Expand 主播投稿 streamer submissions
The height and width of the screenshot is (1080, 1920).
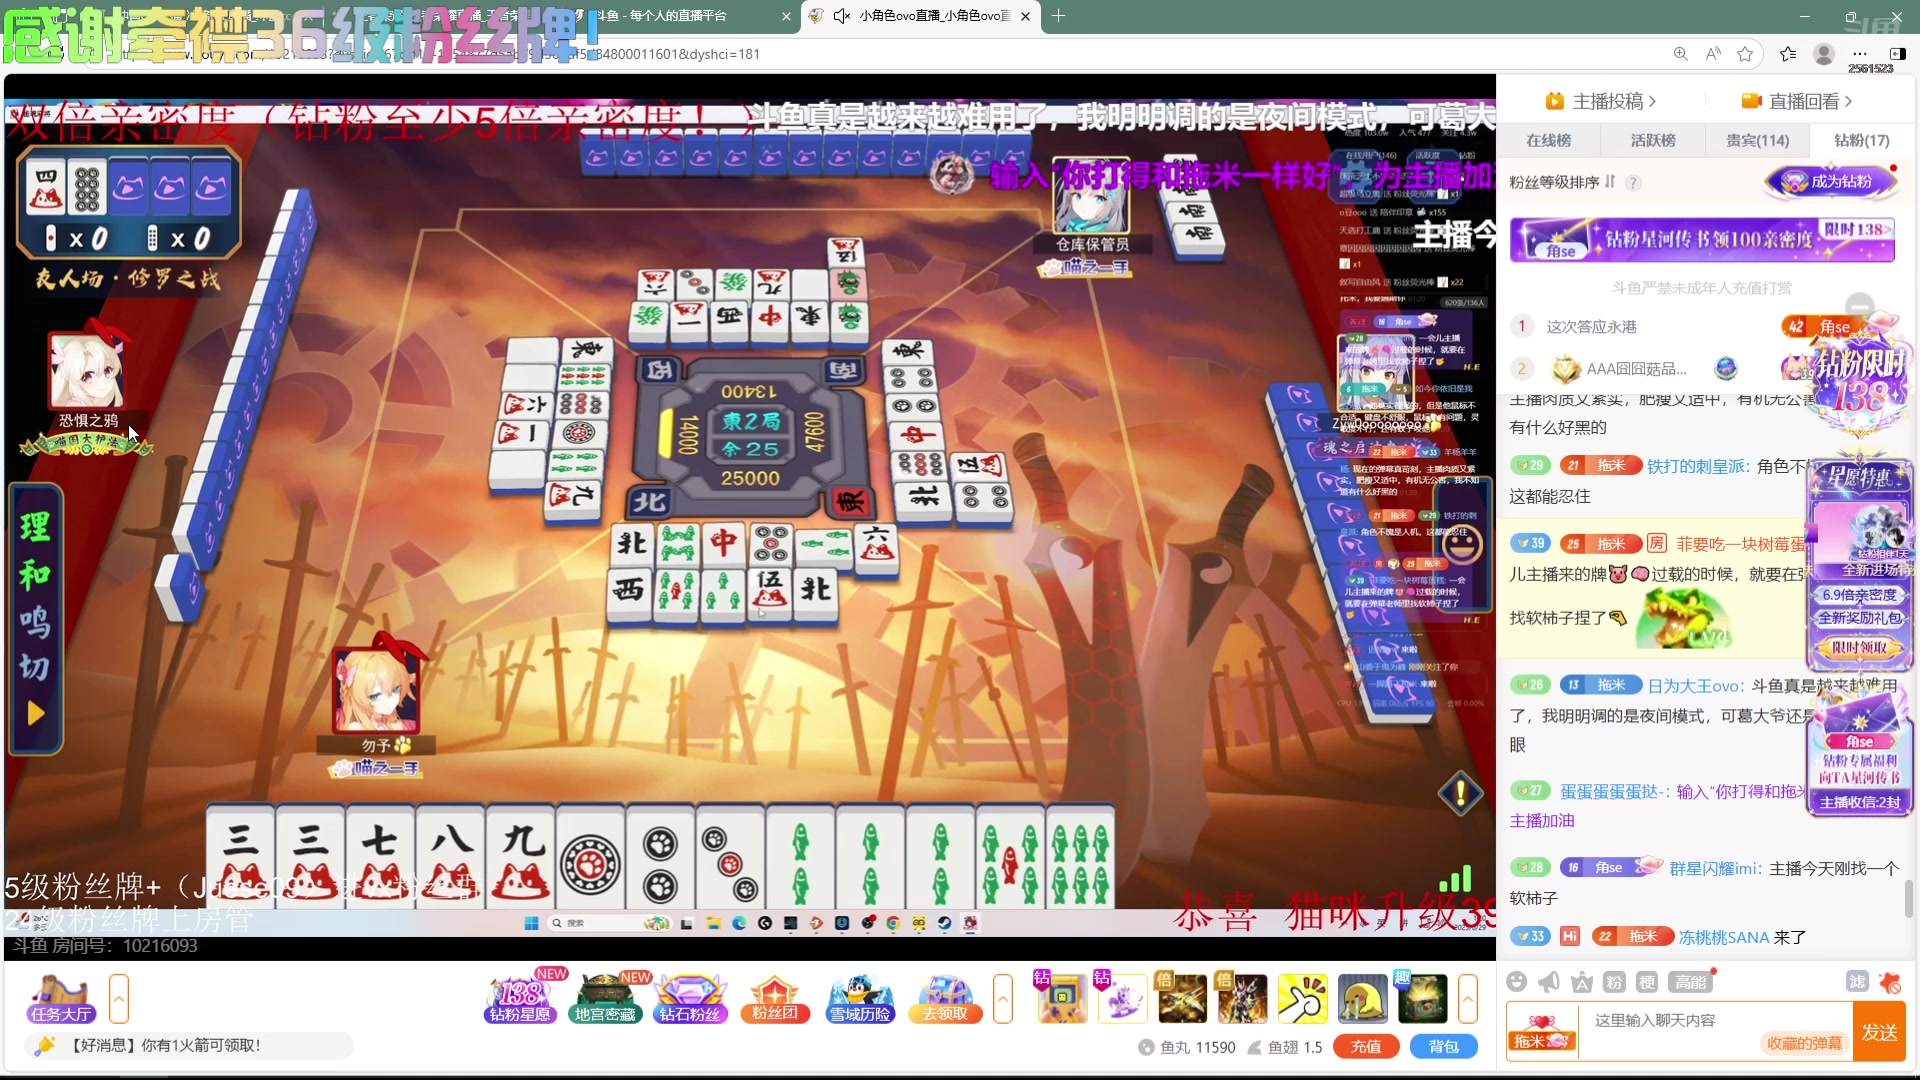1600,101
